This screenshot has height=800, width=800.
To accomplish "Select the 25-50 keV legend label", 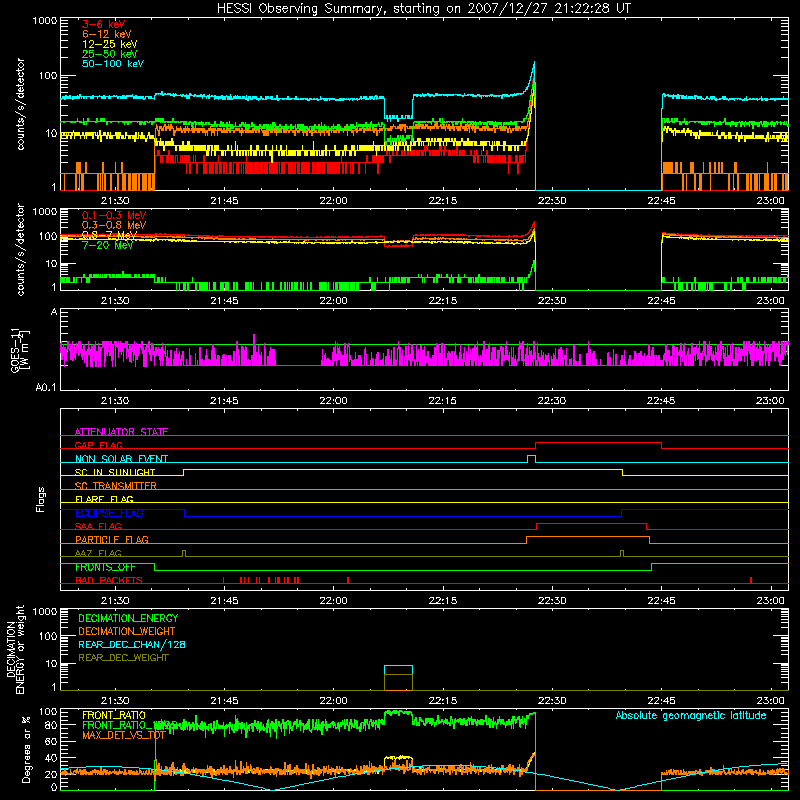I will pos(110,54).
